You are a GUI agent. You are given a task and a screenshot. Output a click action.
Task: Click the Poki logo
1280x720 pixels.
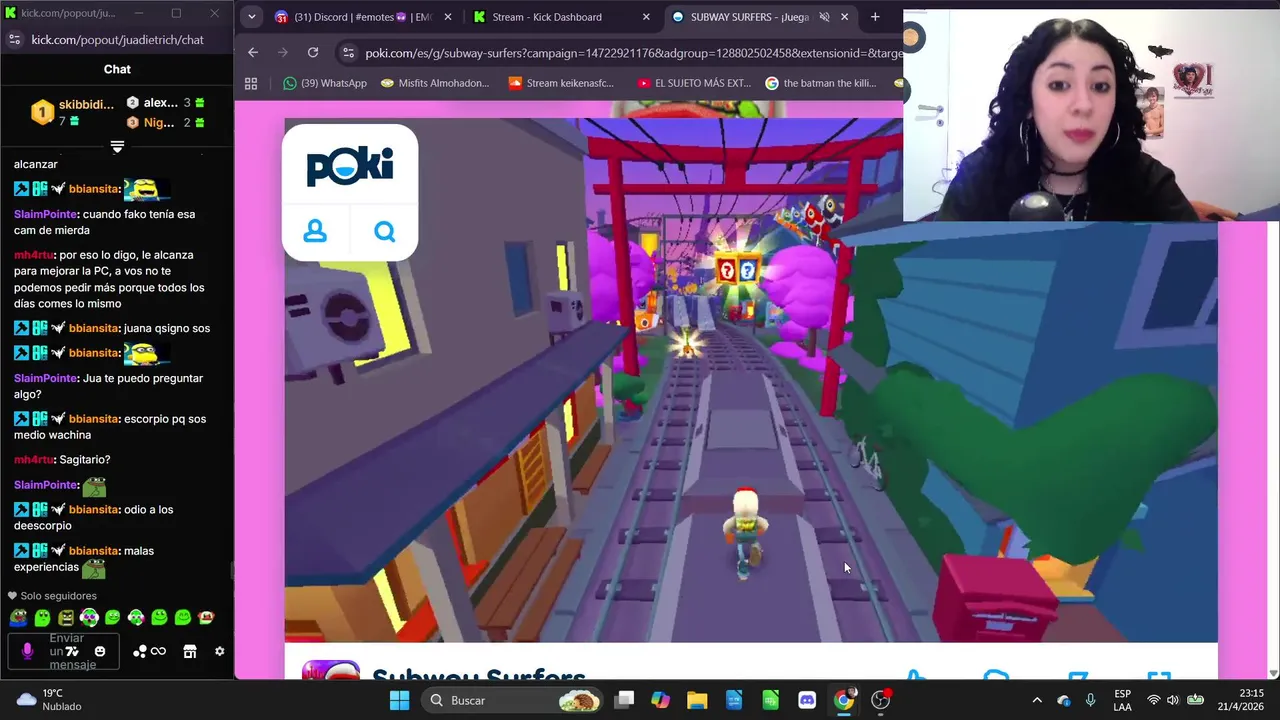pyautogui.click(x=350, y=166)
